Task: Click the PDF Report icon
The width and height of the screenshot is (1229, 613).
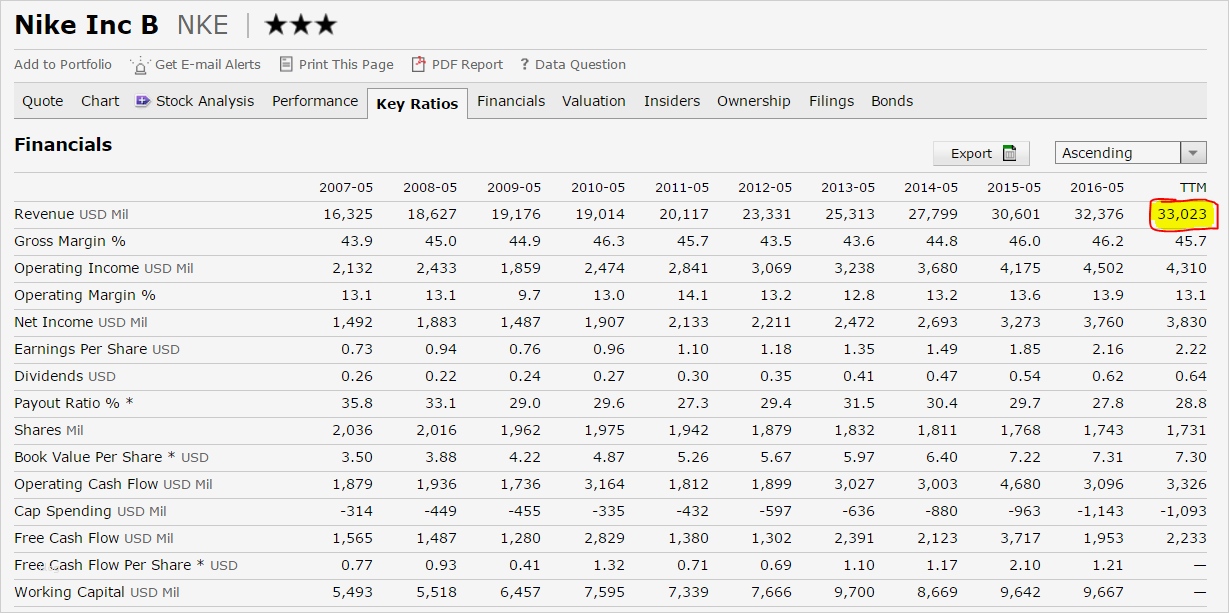Action: (x=419, y=64)
